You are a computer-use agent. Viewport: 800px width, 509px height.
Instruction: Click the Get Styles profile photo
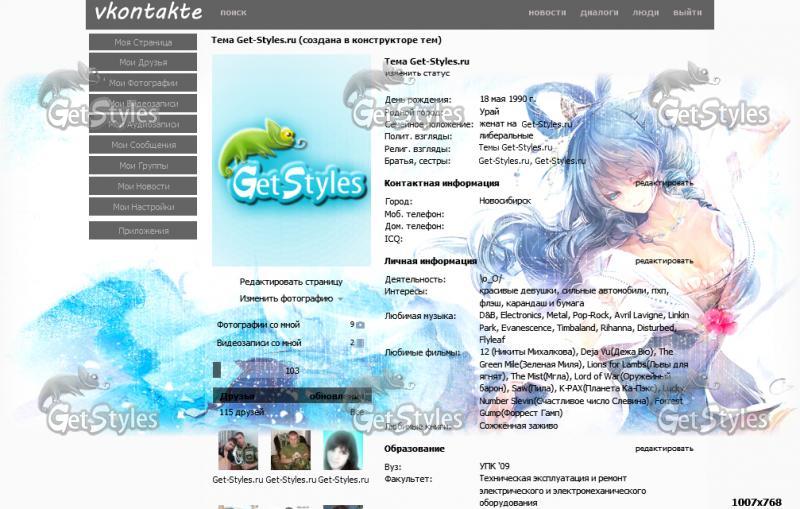[x=291, y=160]
